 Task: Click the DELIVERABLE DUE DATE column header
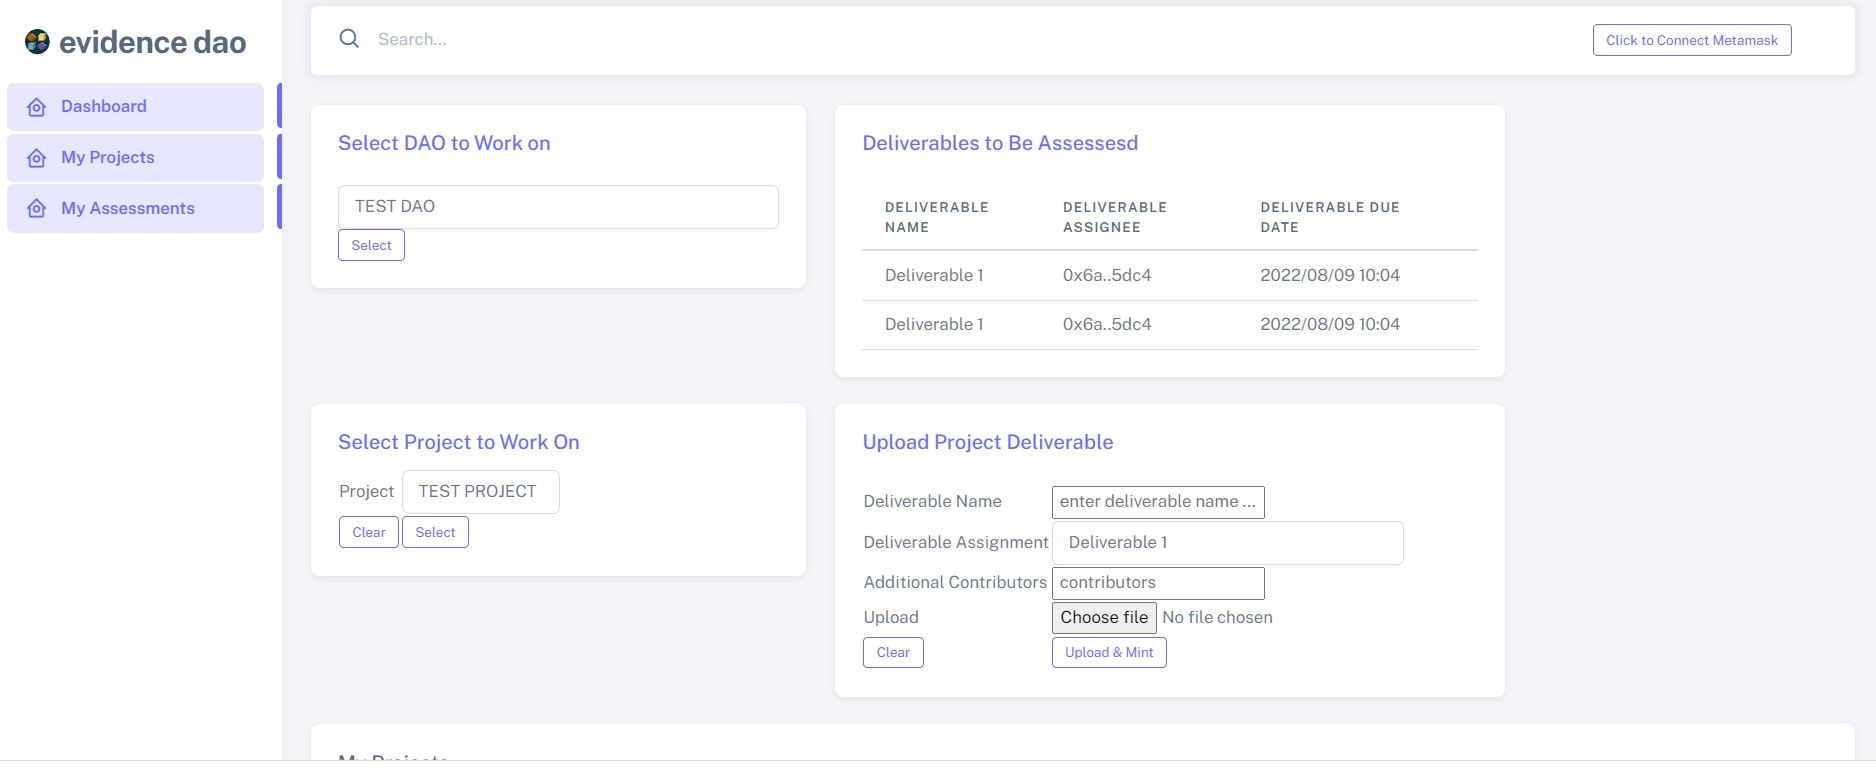coord(1330,217)
